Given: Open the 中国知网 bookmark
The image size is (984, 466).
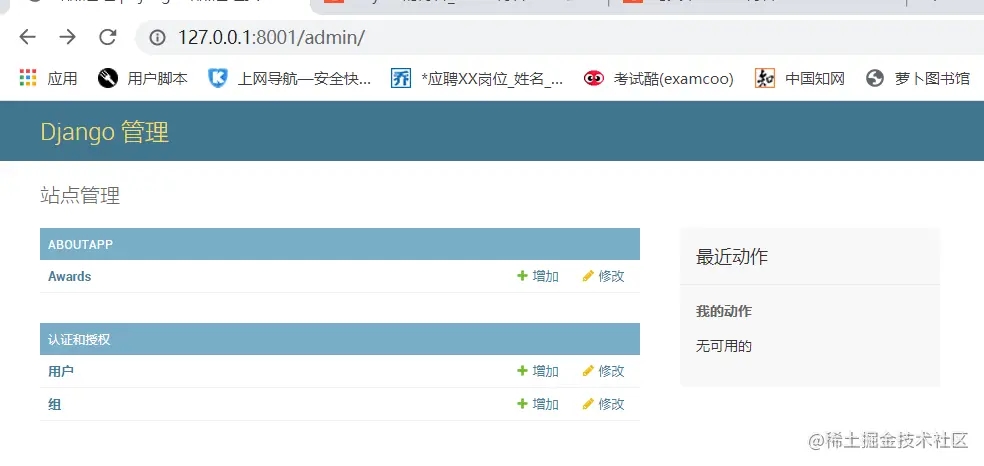Looking at the screenshot, I should click(800, 78).
